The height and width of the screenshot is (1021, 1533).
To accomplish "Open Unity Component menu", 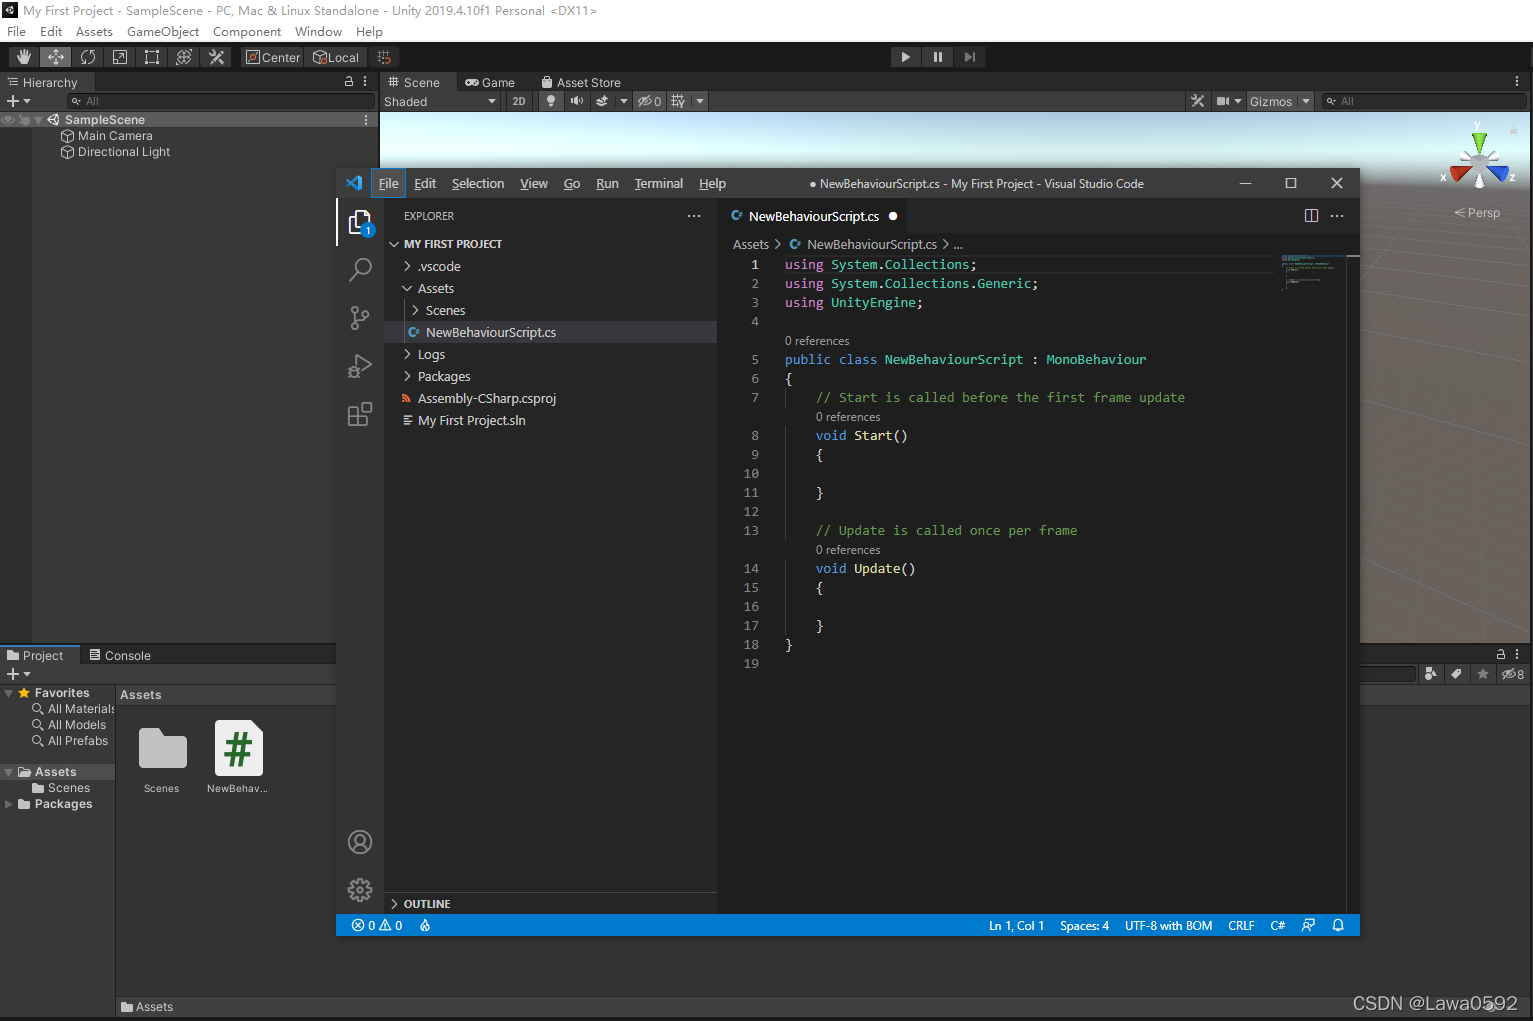I will click(x=247, y=32).
